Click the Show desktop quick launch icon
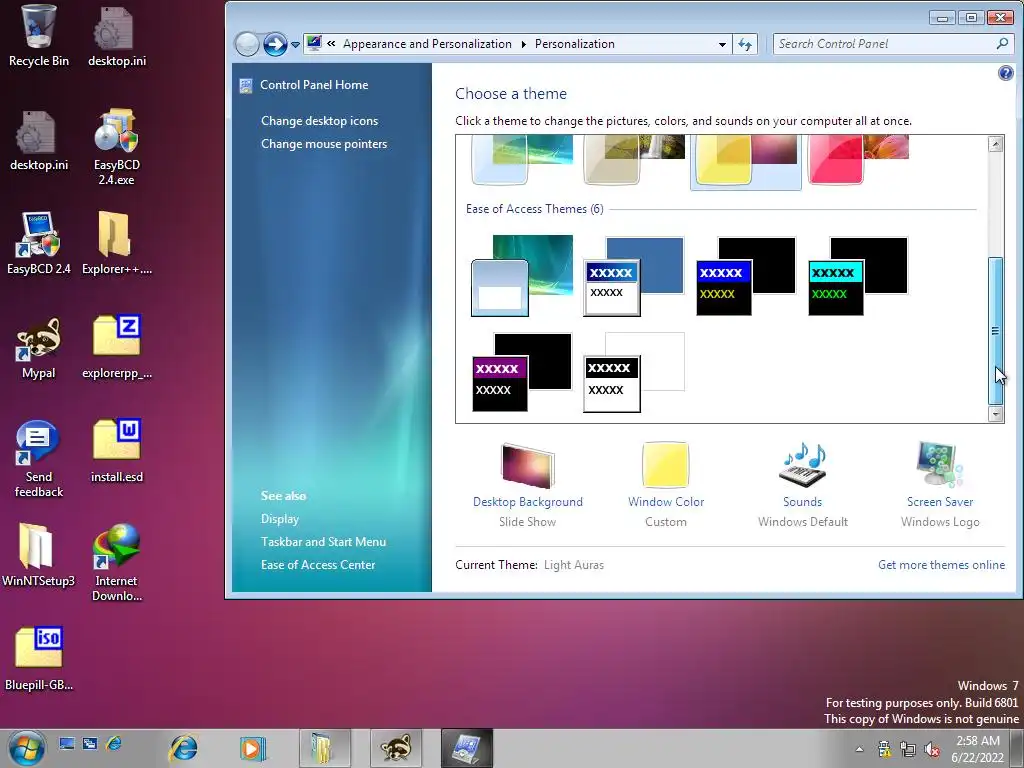 (x=67, y=743)
